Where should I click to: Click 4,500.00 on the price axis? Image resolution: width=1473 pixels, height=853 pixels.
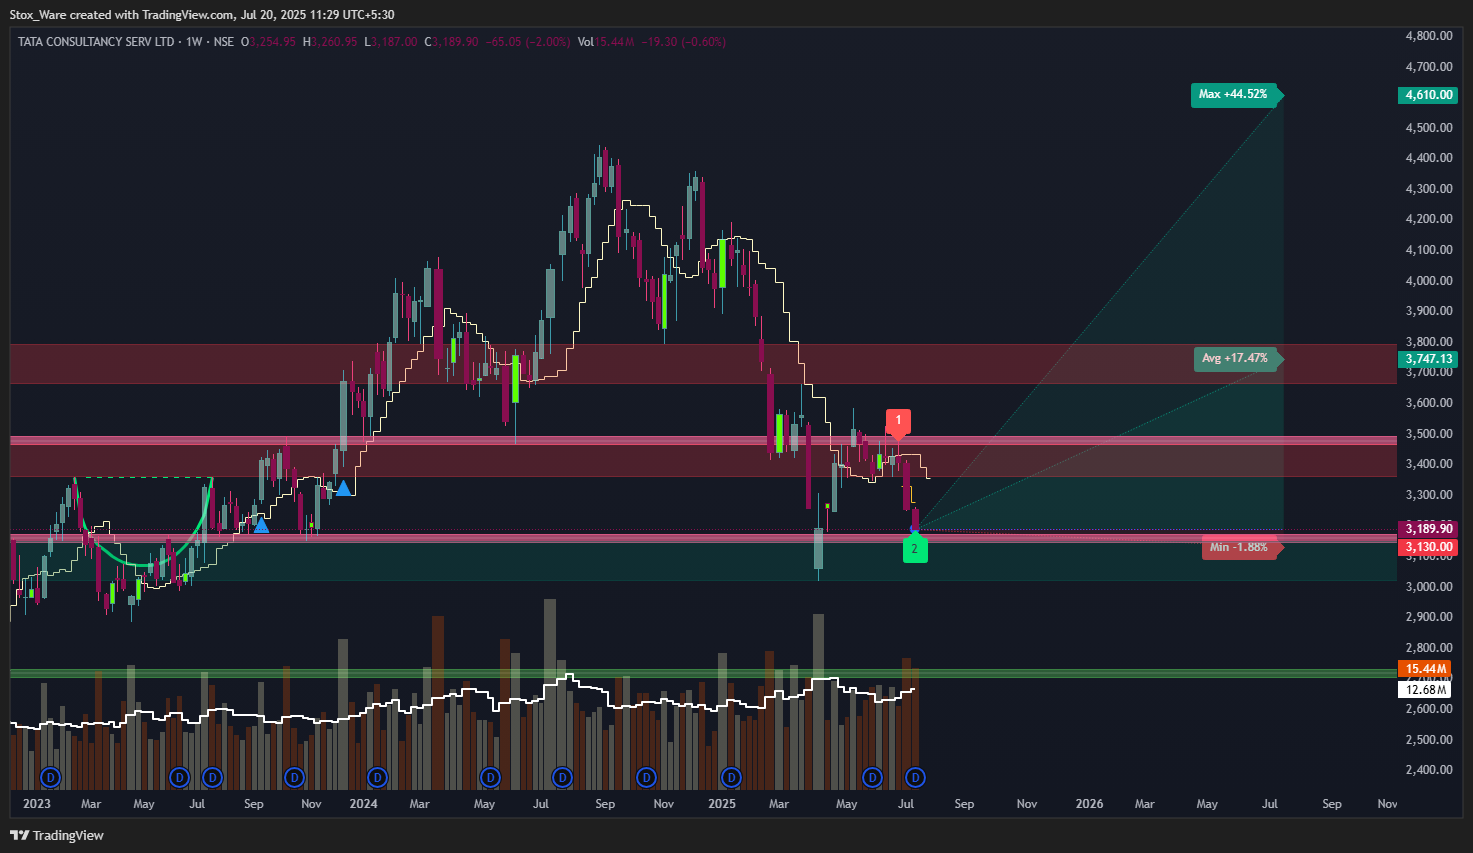tap(1429, 128)
